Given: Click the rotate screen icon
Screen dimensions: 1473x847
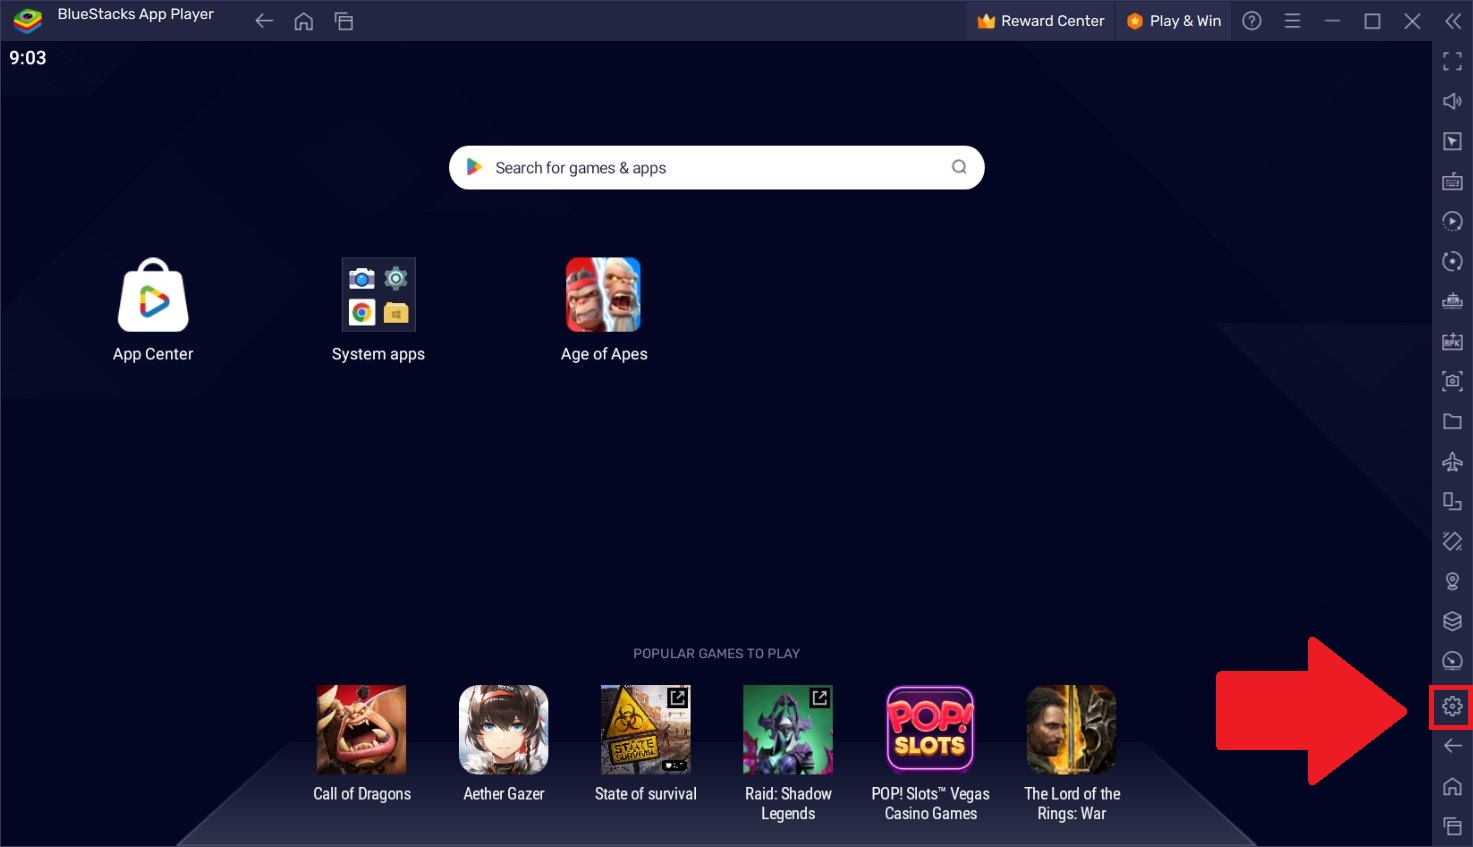Looking at the screenshot, I should tap(1452, 541).
